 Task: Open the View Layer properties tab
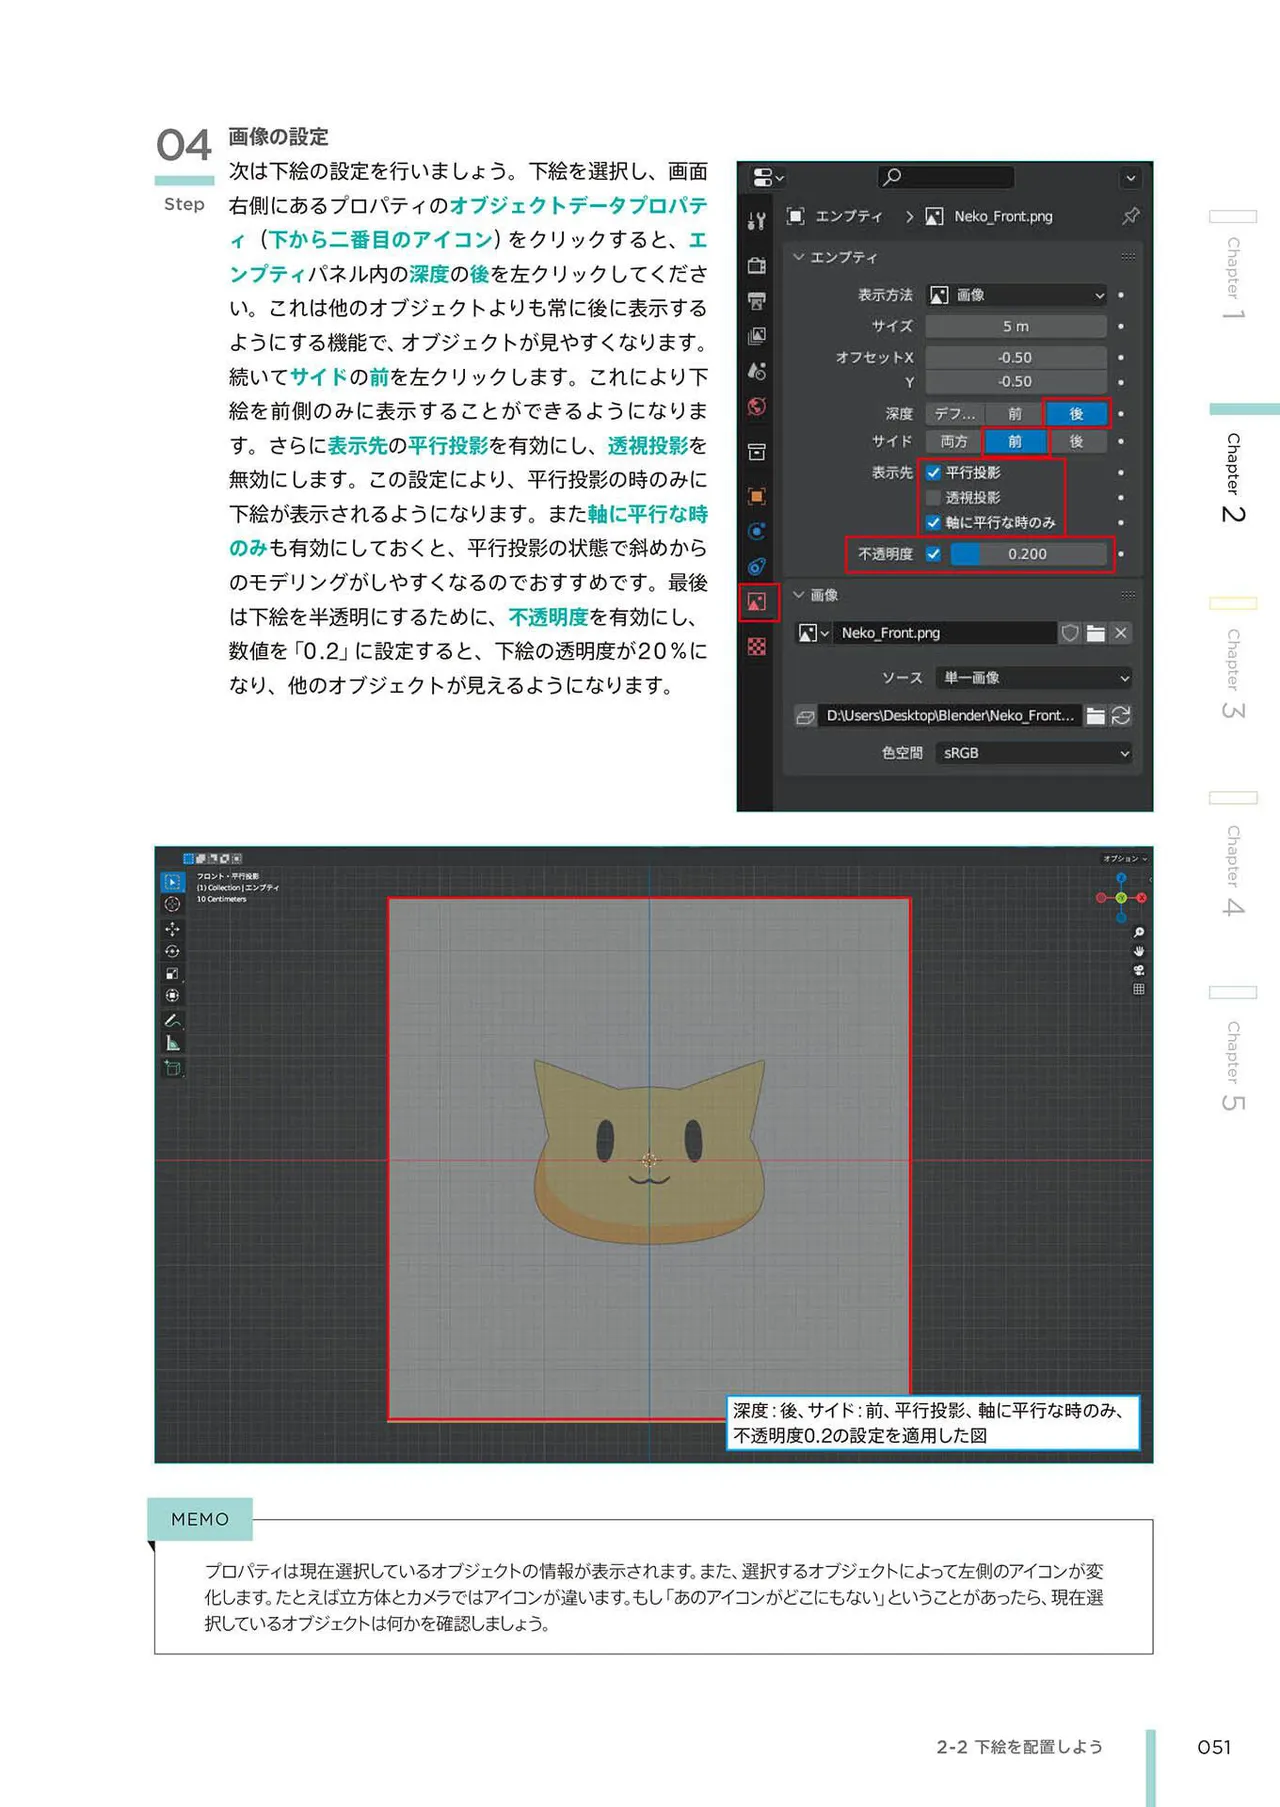(756, 336)
